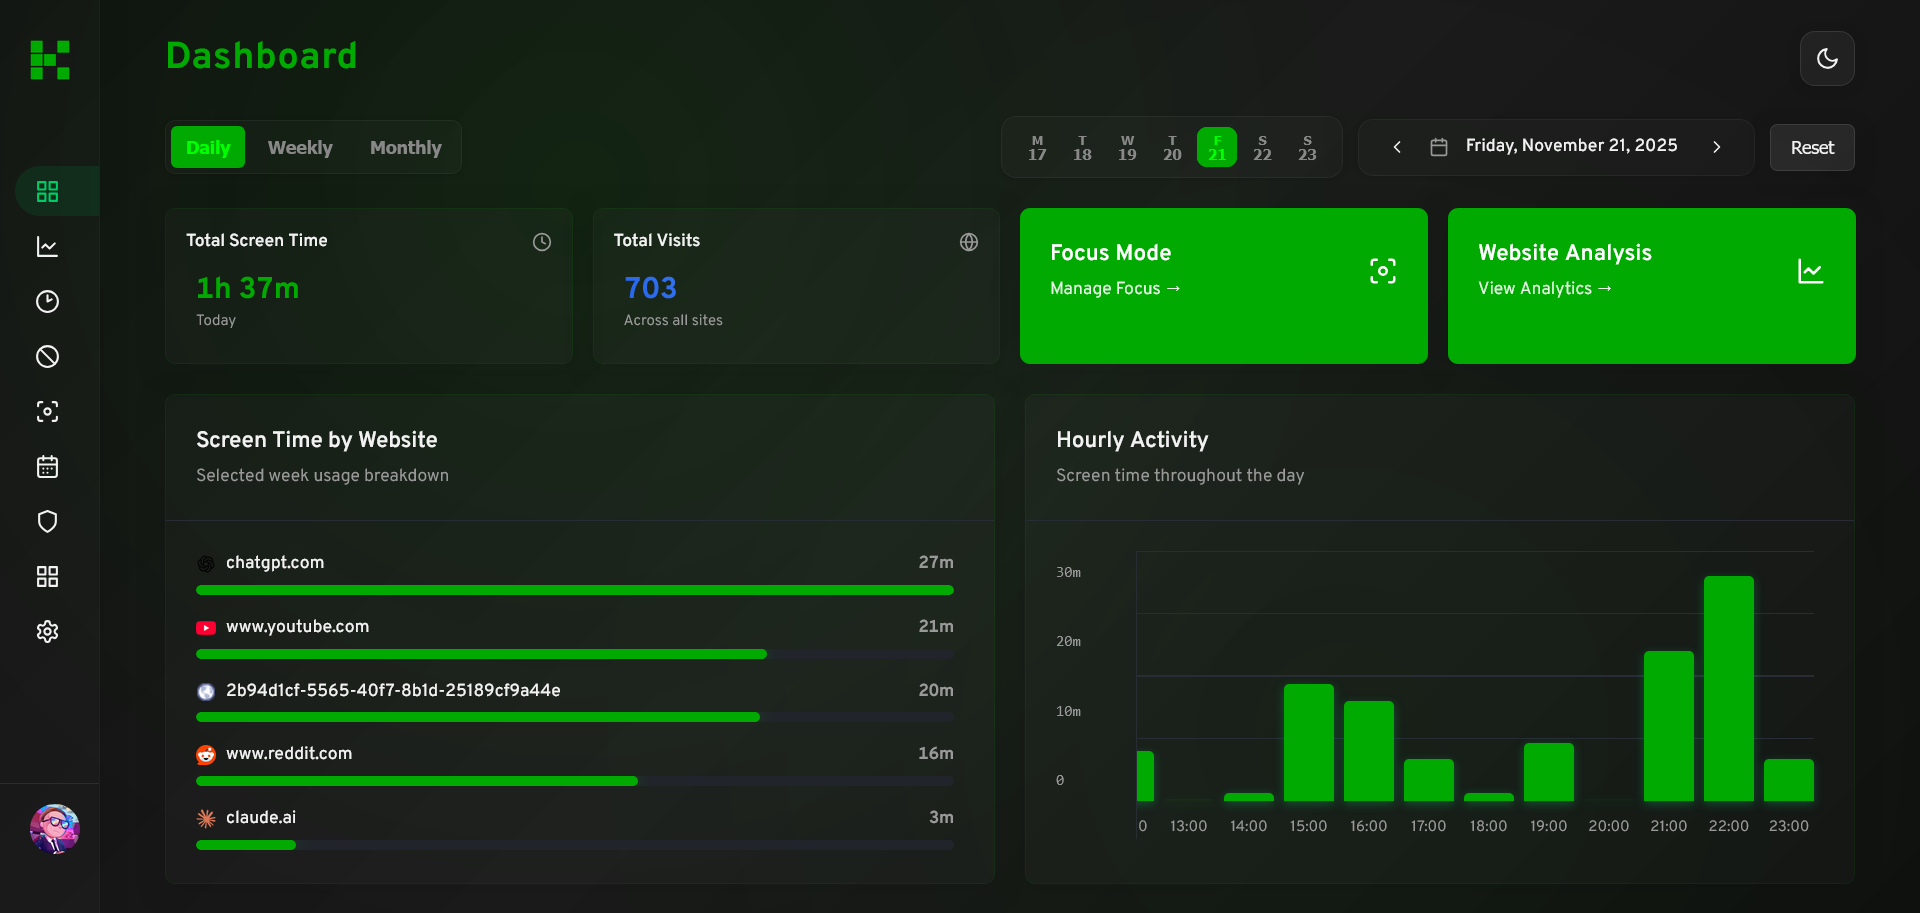1920x913 pixels.
Task: Open the calendar date picker
Action: [x=1439, y=146]
